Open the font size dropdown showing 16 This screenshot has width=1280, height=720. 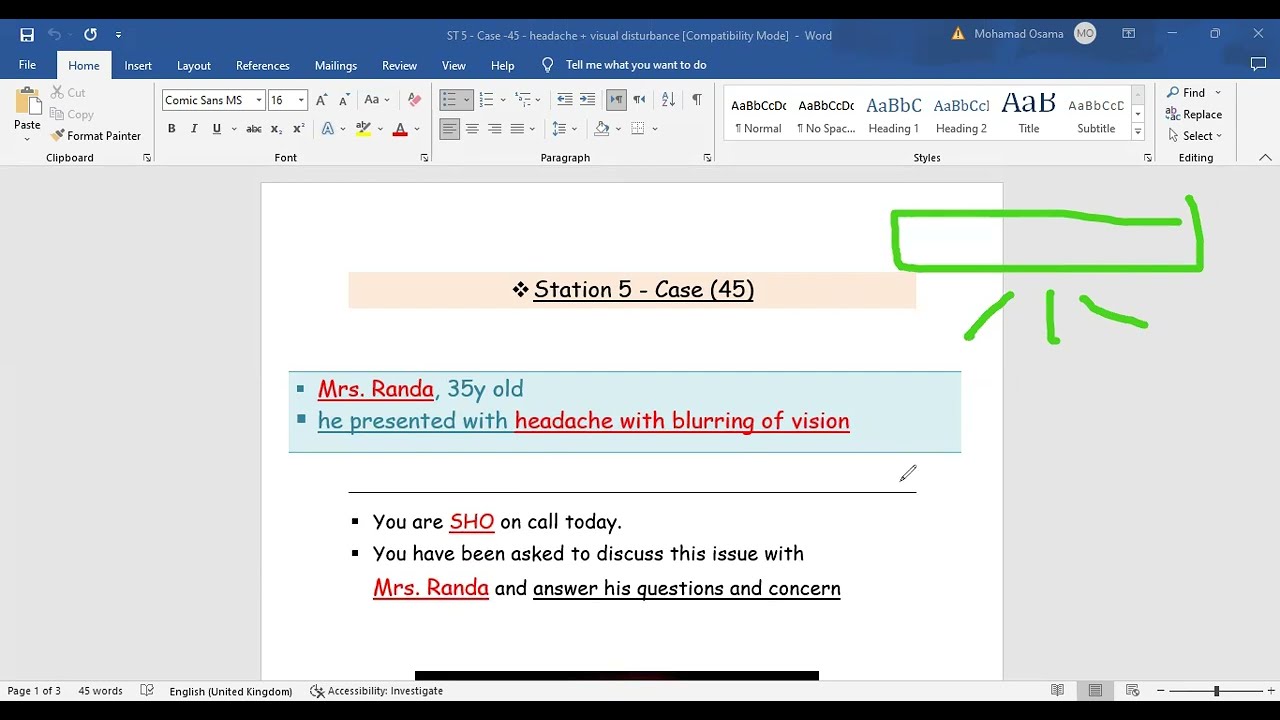(x=301, y=100)
